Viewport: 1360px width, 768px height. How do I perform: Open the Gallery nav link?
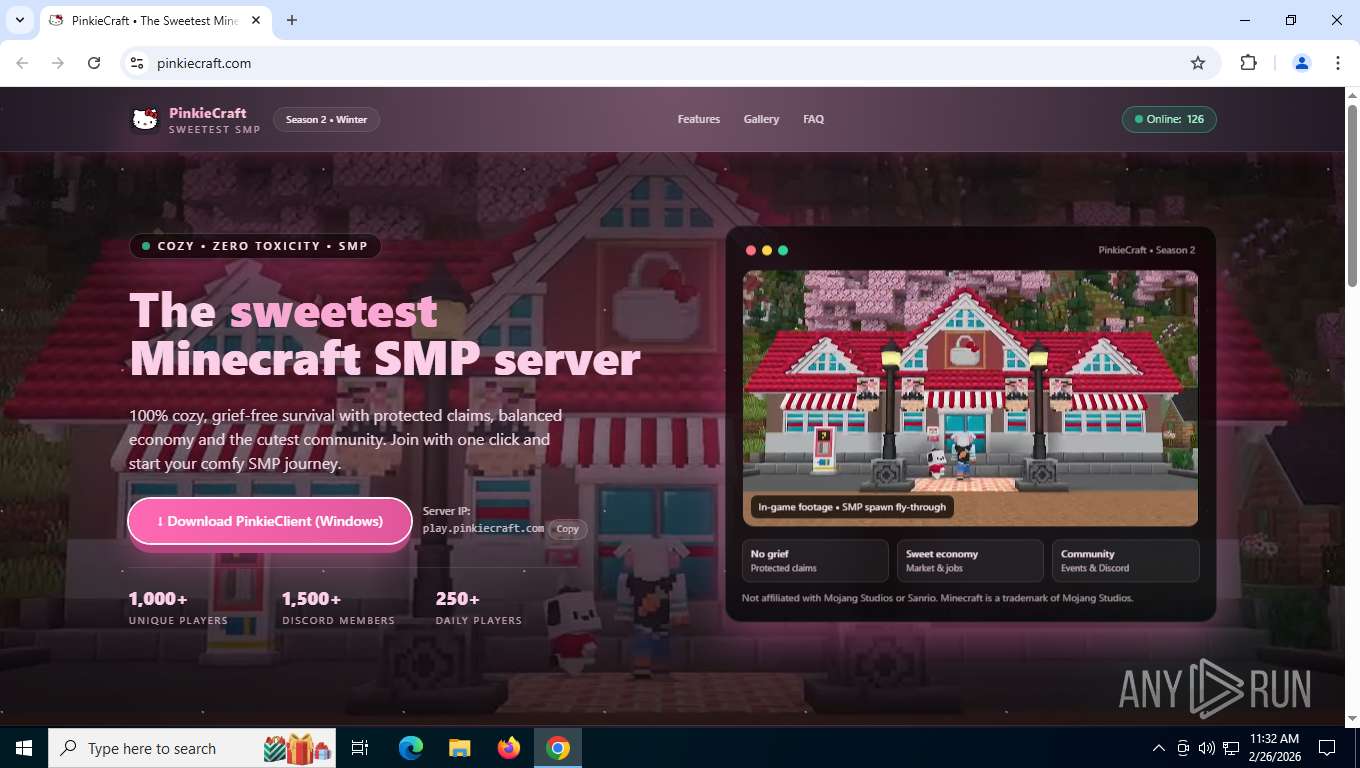coord(761,119)
